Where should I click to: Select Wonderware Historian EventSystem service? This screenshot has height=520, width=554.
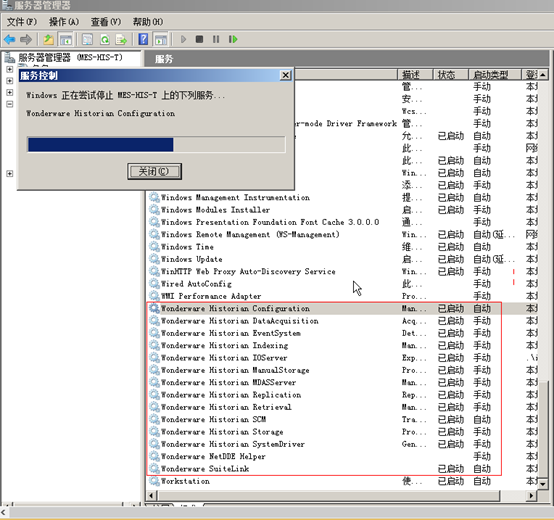(231, 333)
